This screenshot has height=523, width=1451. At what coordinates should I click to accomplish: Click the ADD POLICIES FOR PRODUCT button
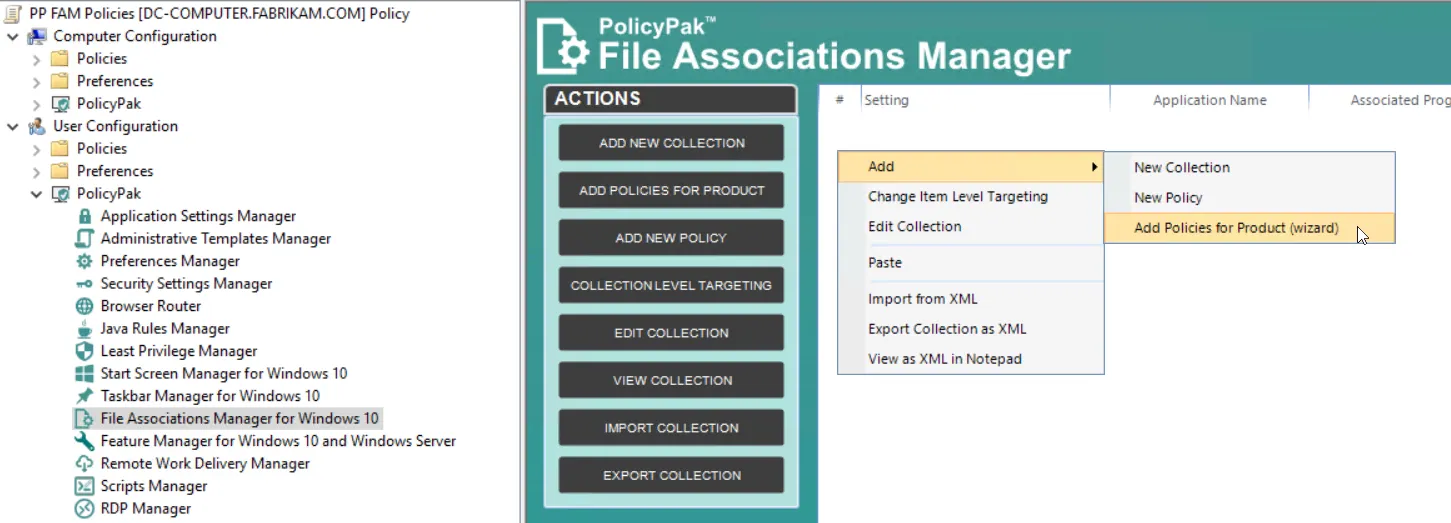point(671,190)
